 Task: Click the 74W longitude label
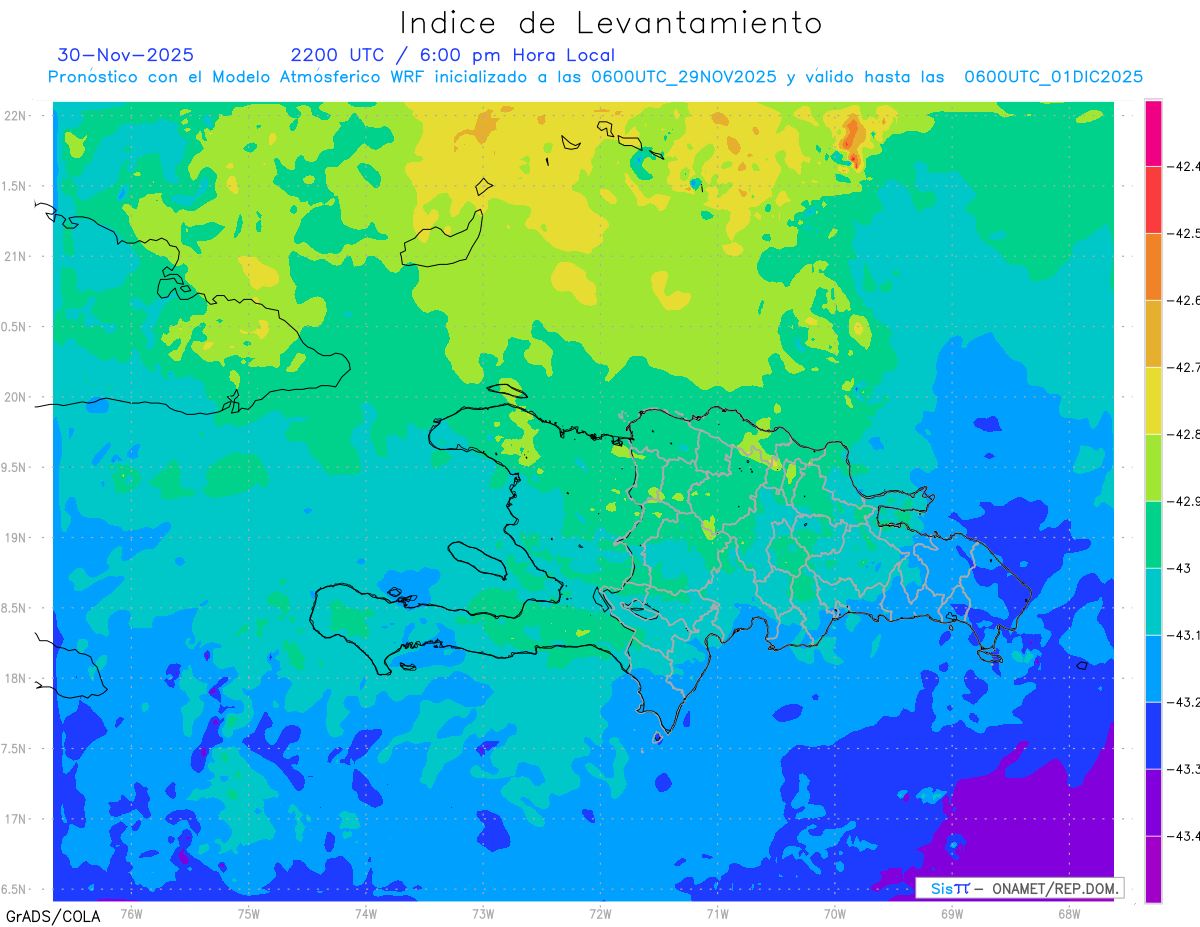pos(365,913)
